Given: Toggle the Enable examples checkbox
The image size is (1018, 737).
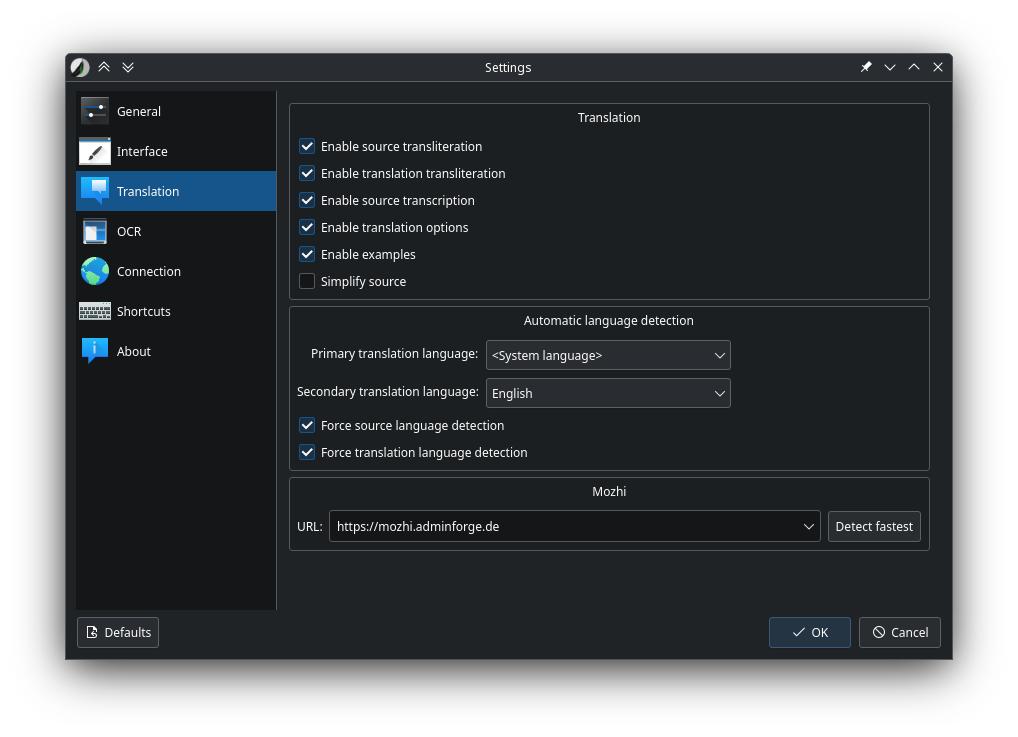Looking at the screenshot, I should pyautogui.click(x=307, y=254).
